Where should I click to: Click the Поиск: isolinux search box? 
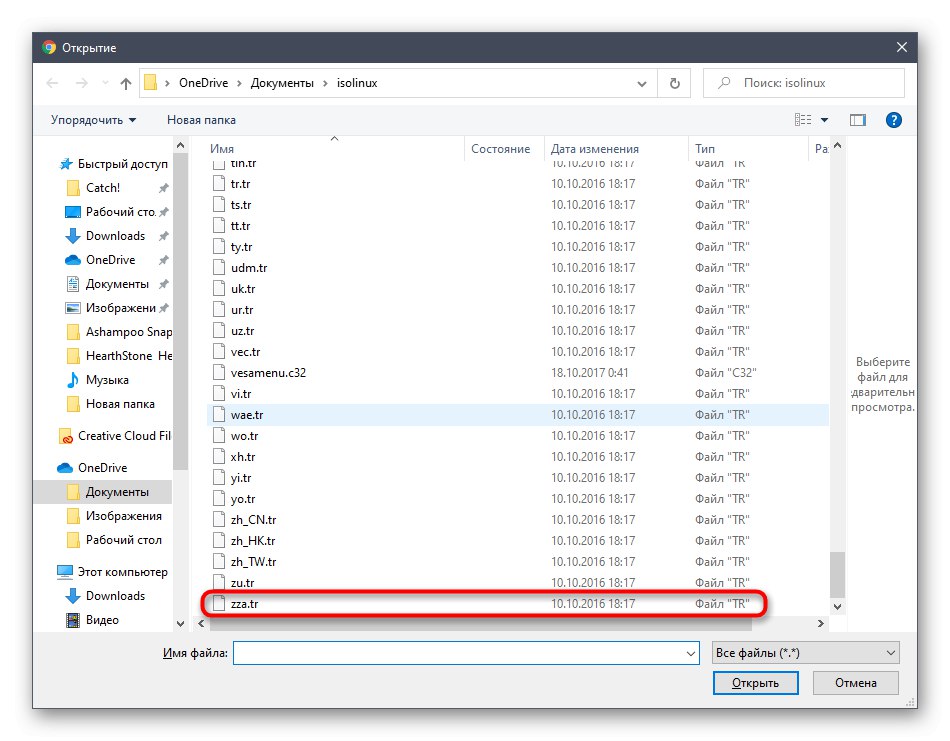pyautogui.click(x=803, y=83)
